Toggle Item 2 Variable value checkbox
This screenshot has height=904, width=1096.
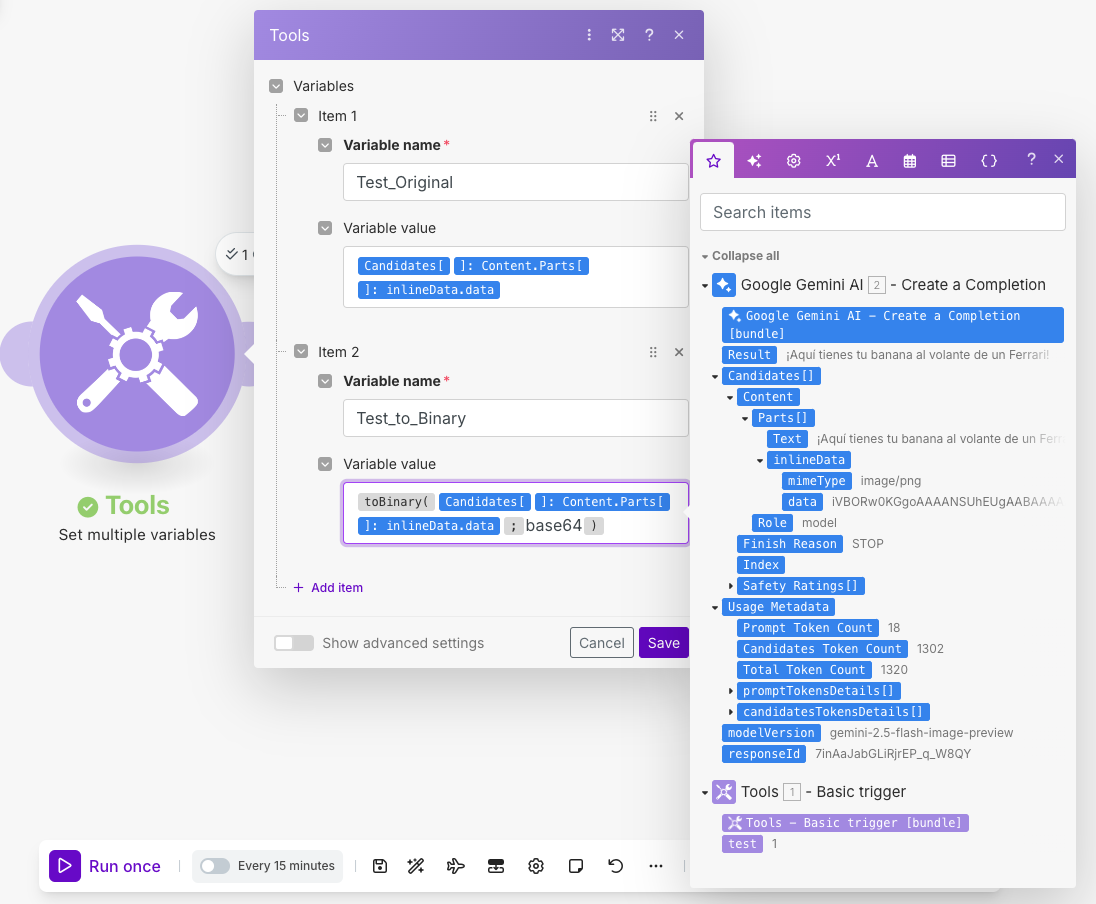click(325, 464)
